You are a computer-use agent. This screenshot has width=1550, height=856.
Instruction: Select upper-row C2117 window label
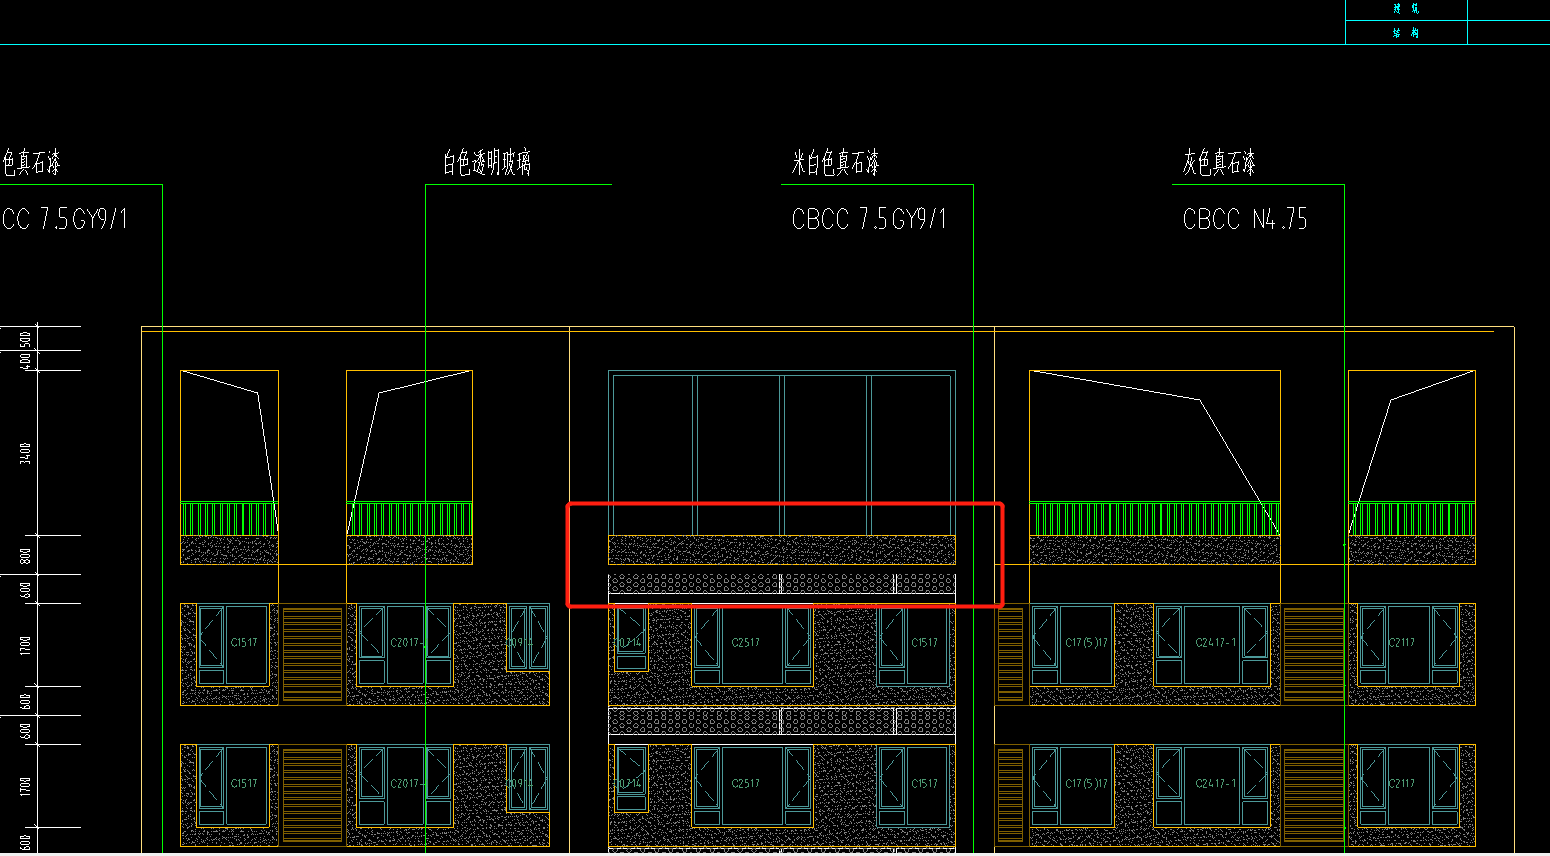[x=1402, y=643]
